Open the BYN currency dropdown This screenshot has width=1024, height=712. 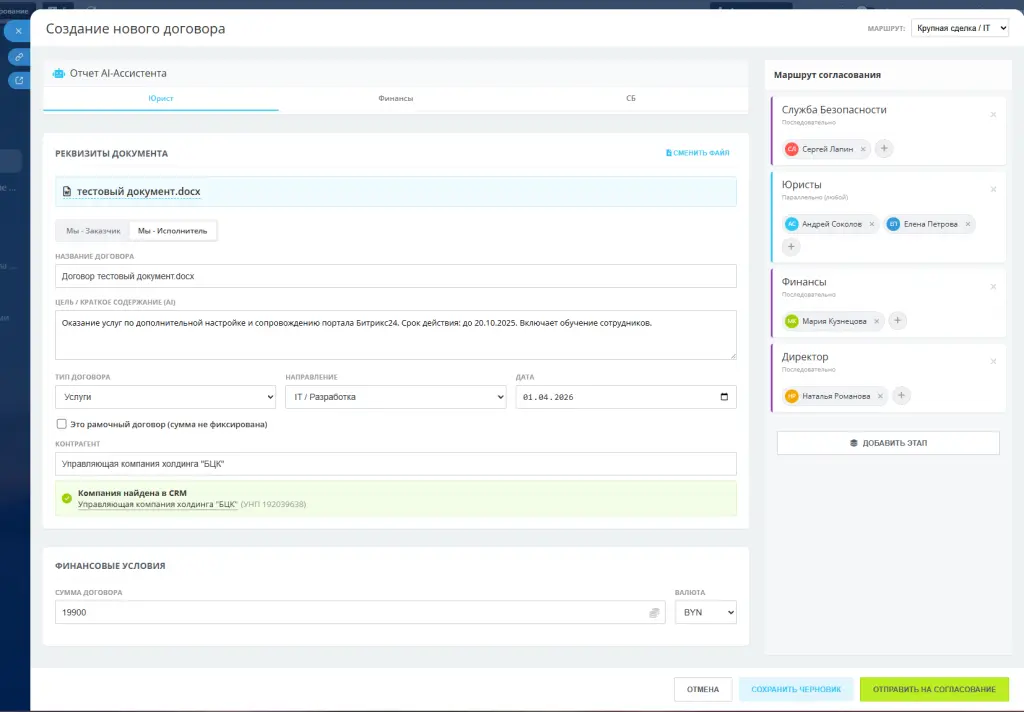point(706,612)
